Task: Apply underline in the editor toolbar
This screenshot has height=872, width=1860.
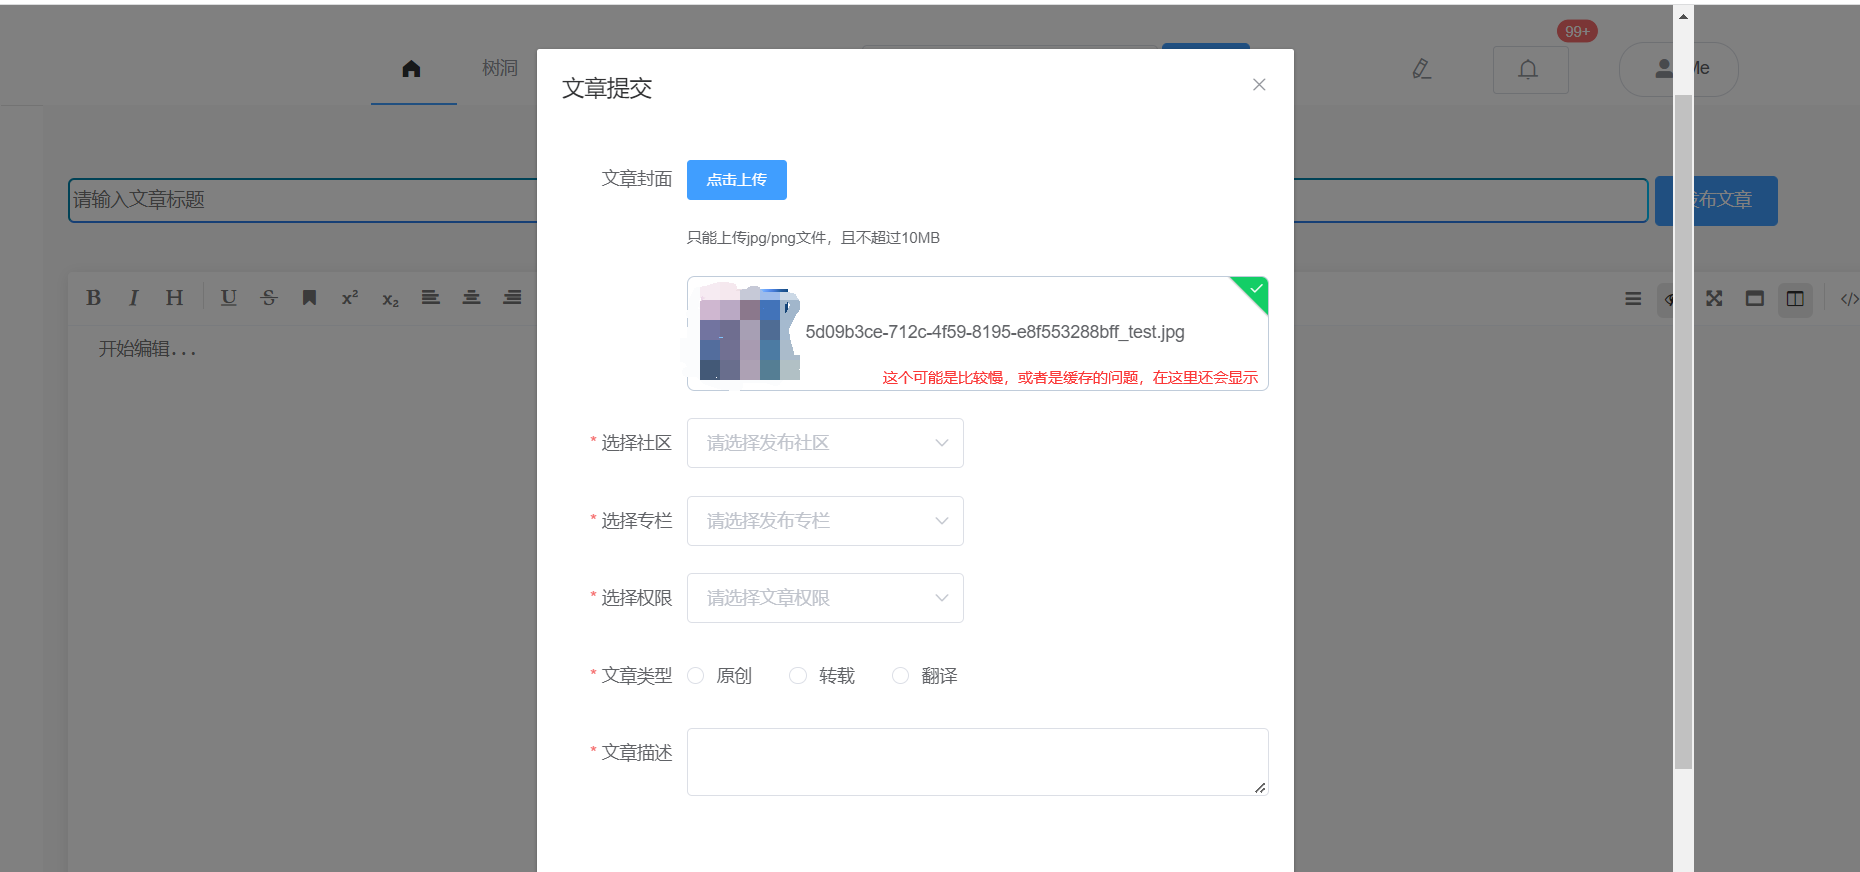Action: [x=229, y=298]
